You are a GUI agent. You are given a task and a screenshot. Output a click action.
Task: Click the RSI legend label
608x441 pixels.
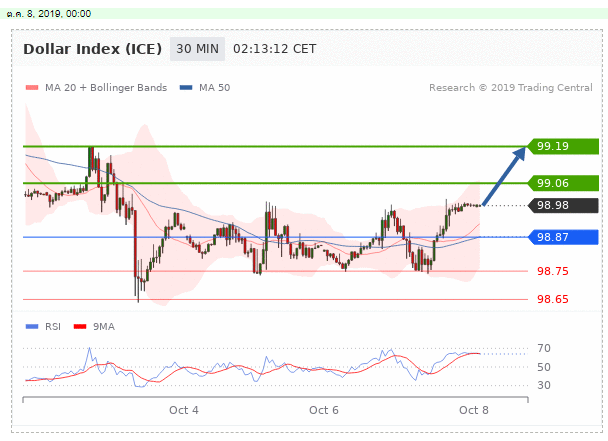point(53,327)
